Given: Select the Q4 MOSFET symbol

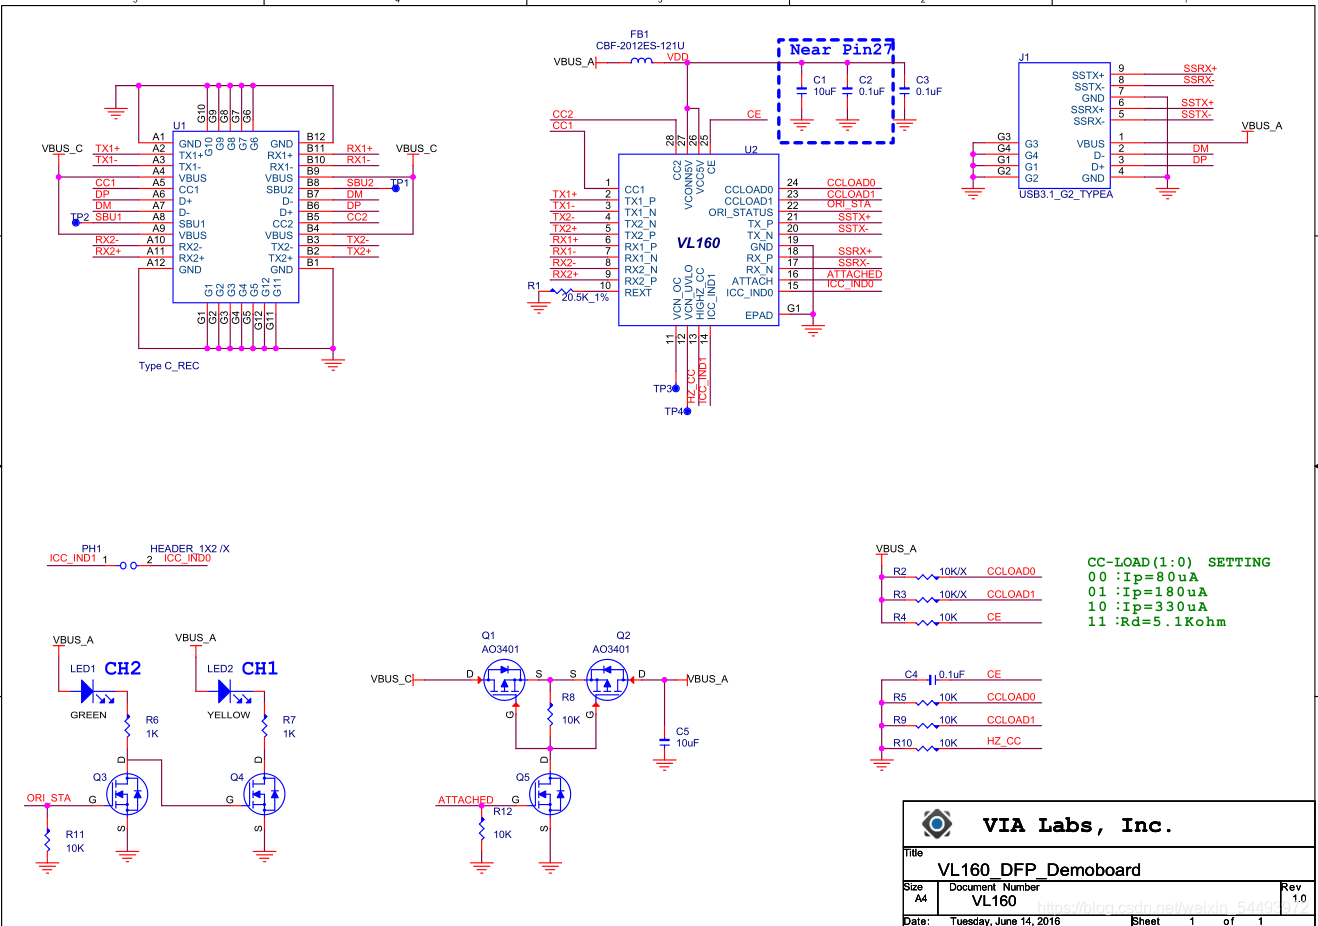Looking at the screenshot, I should (x=265, y=794).
